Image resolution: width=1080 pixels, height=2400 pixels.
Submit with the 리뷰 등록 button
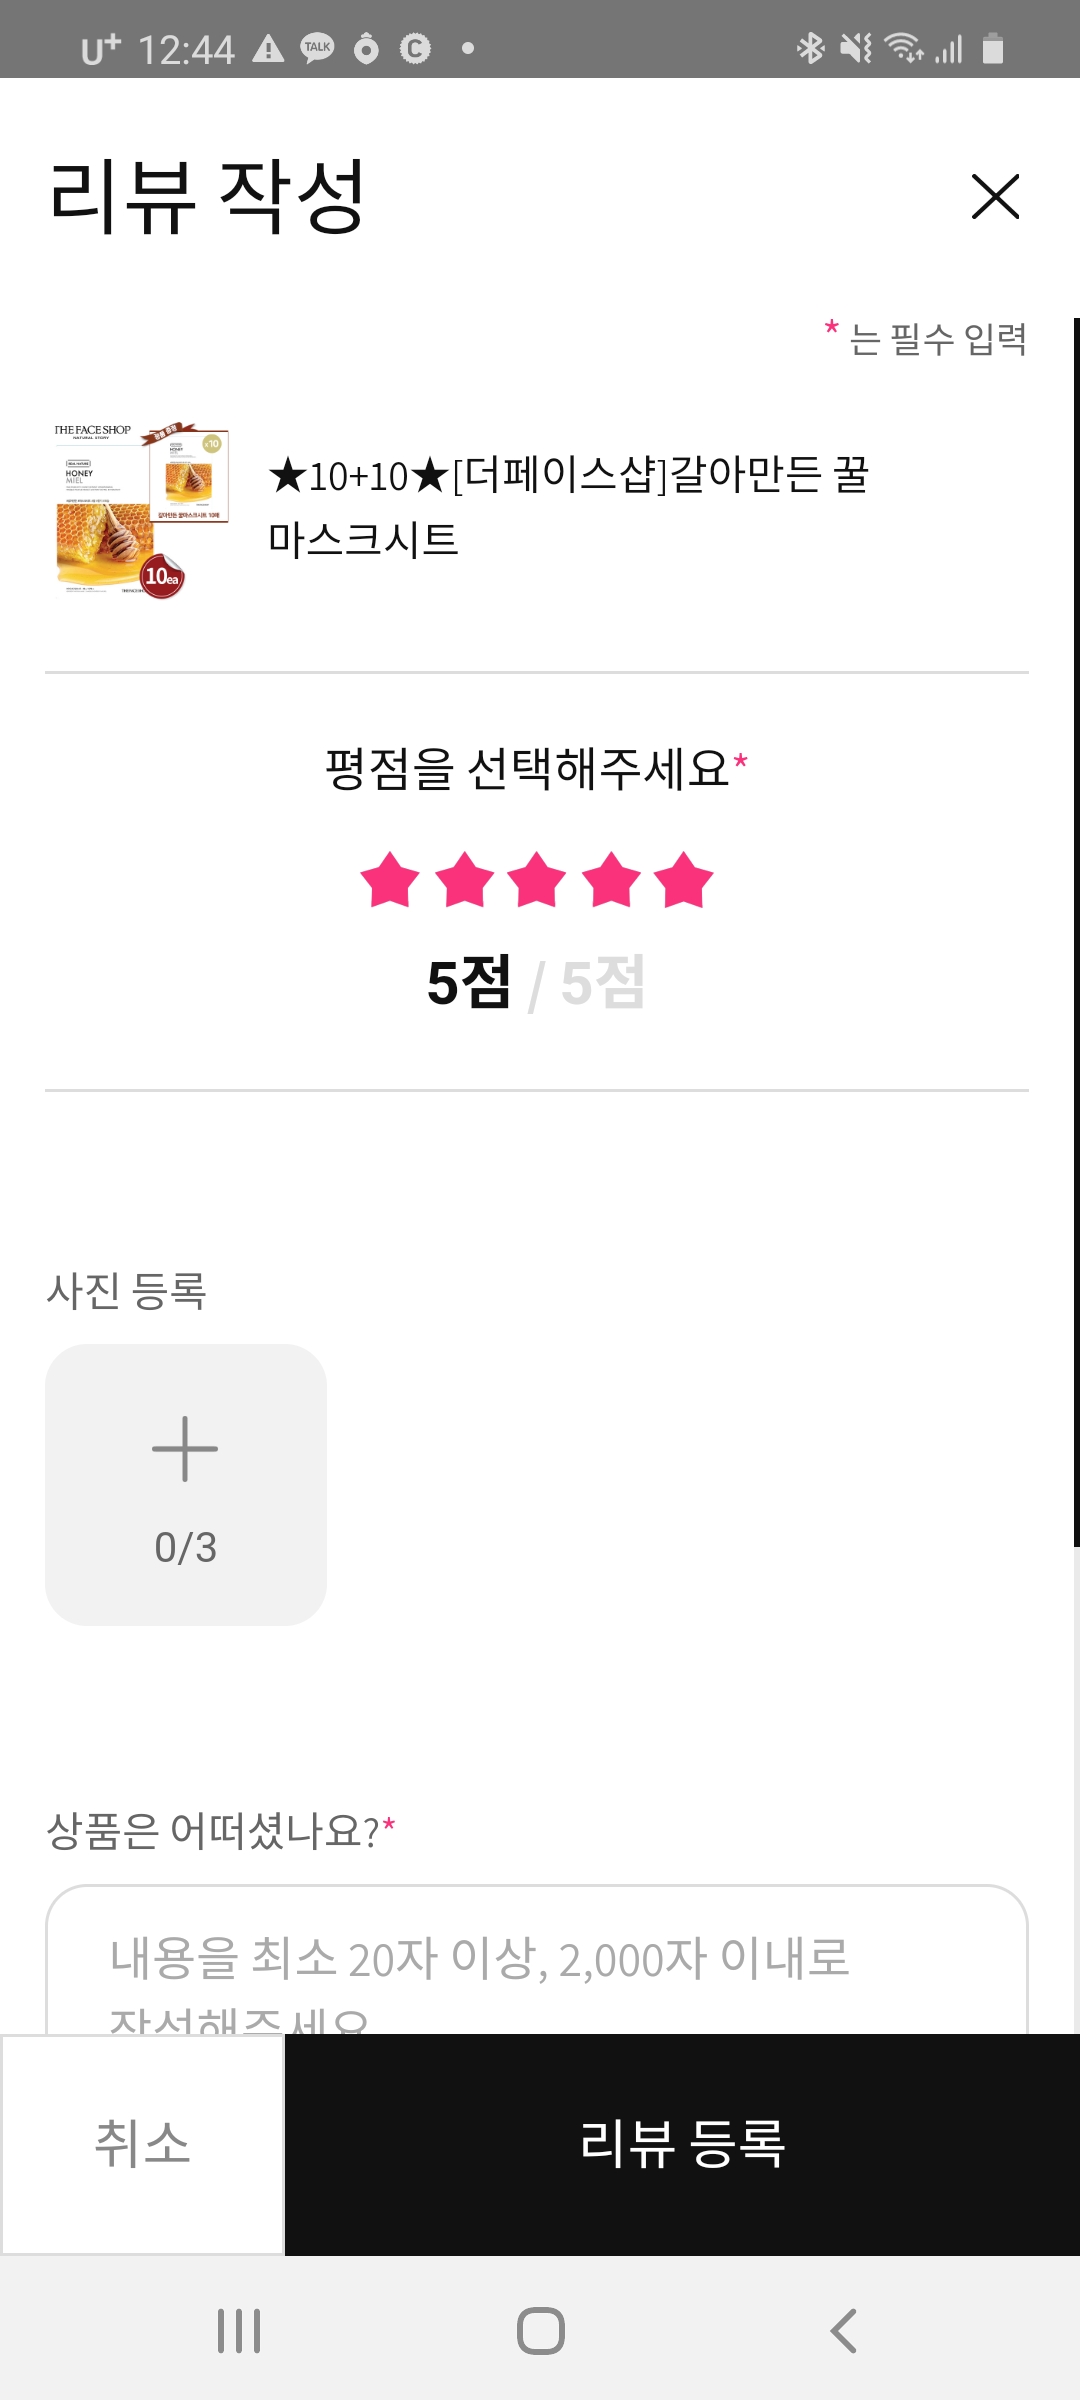pyautogui.click(x=682, y=2144)
